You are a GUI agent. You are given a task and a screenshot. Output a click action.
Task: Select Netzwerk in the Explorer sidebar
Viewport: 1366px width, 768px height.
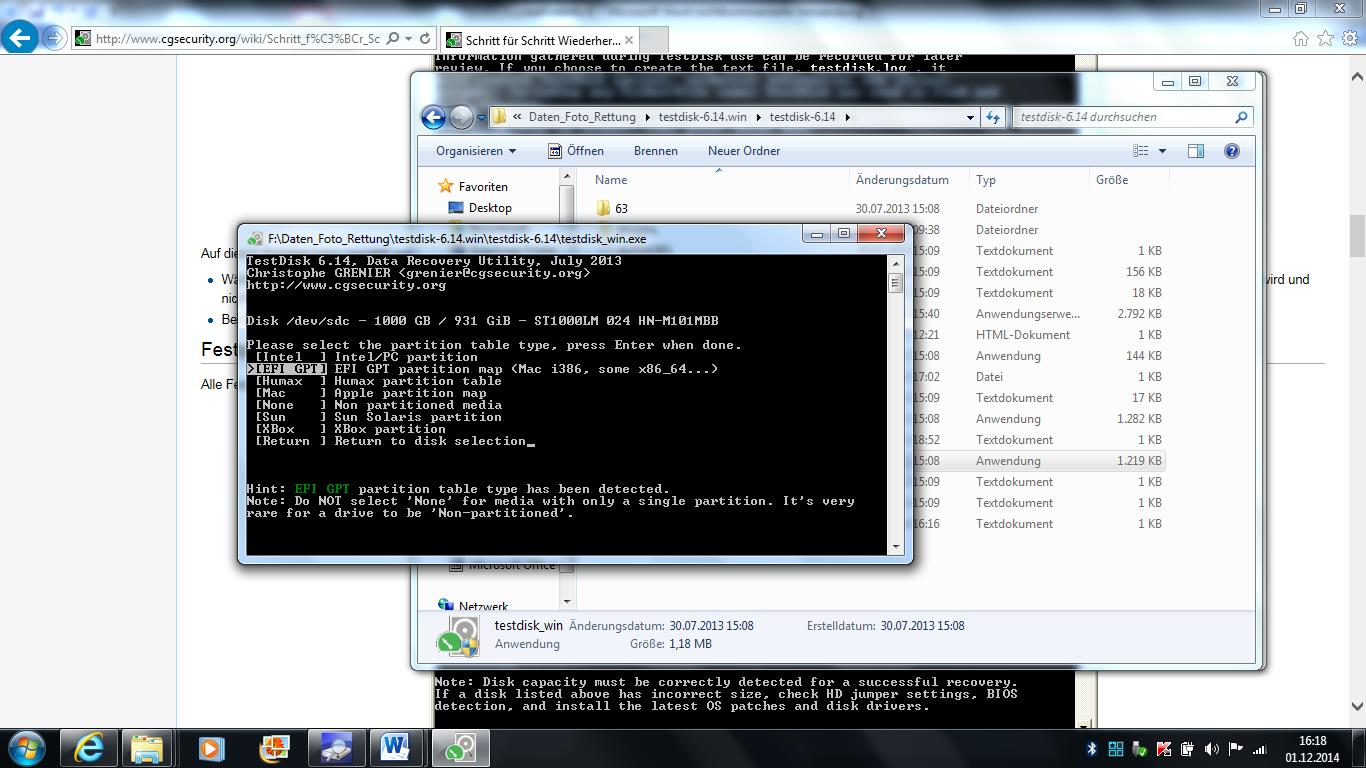(484, 606)
